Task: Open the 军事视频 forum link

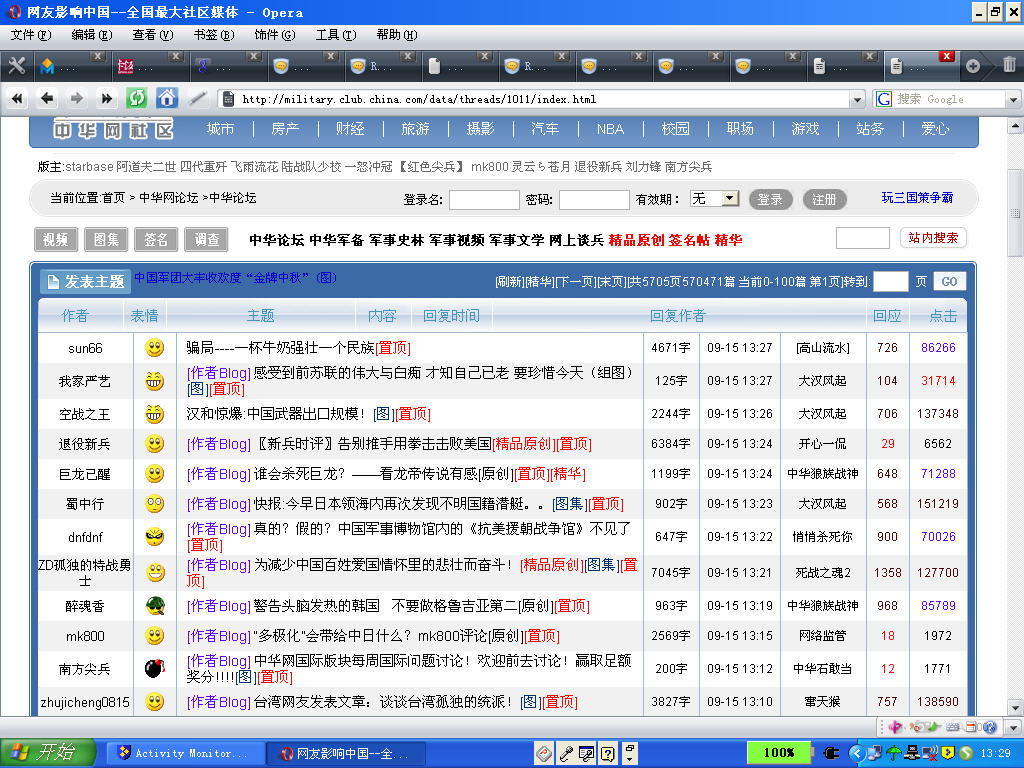Action: (x=456, y=240)
